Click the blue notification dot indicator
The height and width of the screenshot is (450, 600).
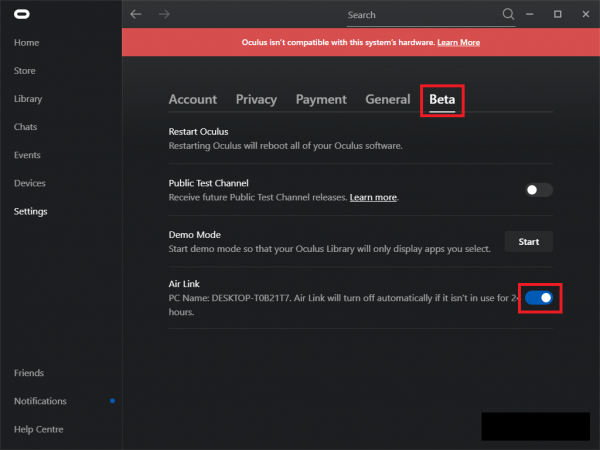[x=112, y=401]
